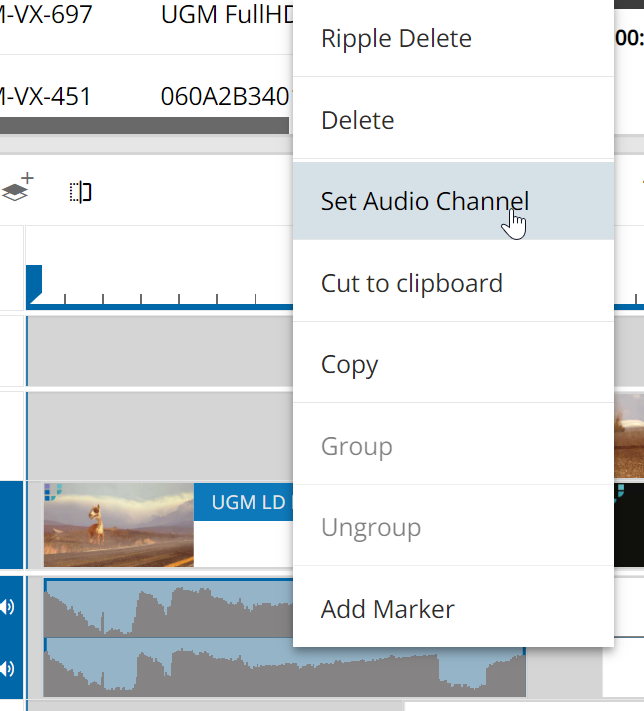Click the UGM LD clip title bar
The height and width of the screenshot is (711, 644).
click(242, 503)
